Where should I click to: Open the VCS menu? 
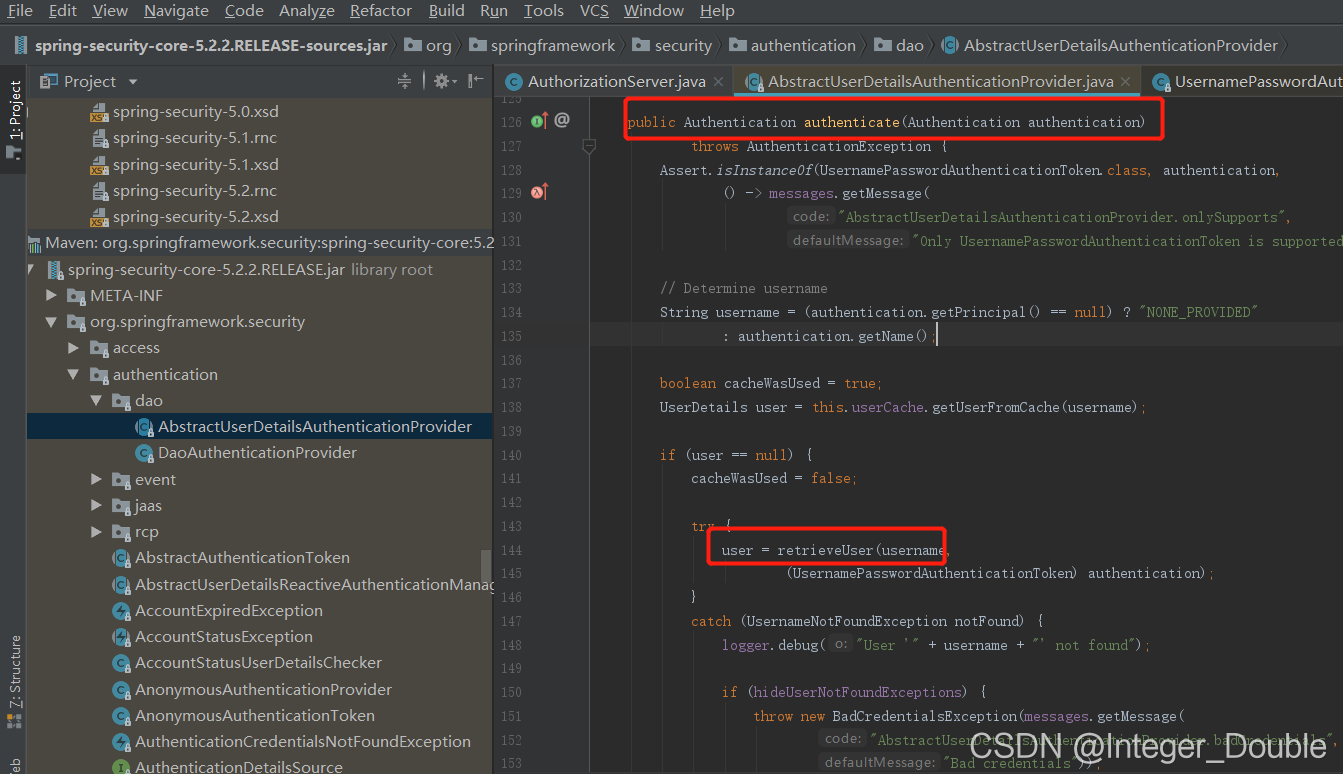[594, 11]
